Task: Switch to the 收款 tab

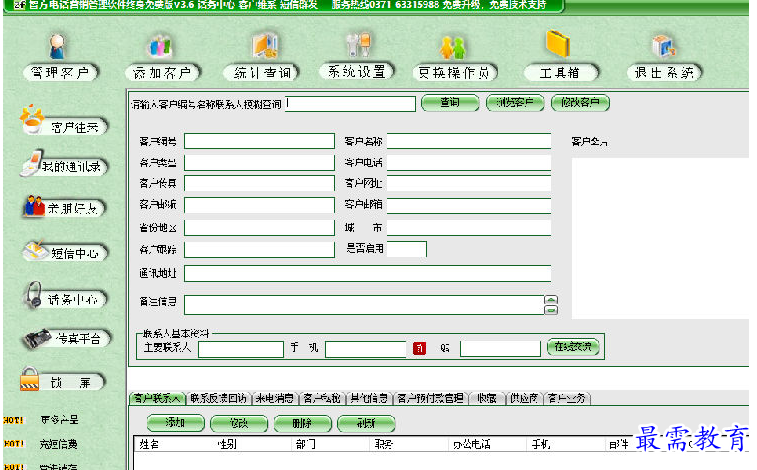Action: tap(487, 399)
